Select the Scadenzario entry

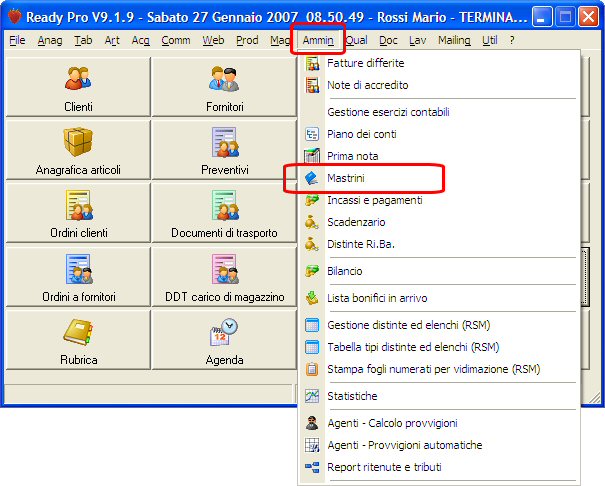[439, 222]
